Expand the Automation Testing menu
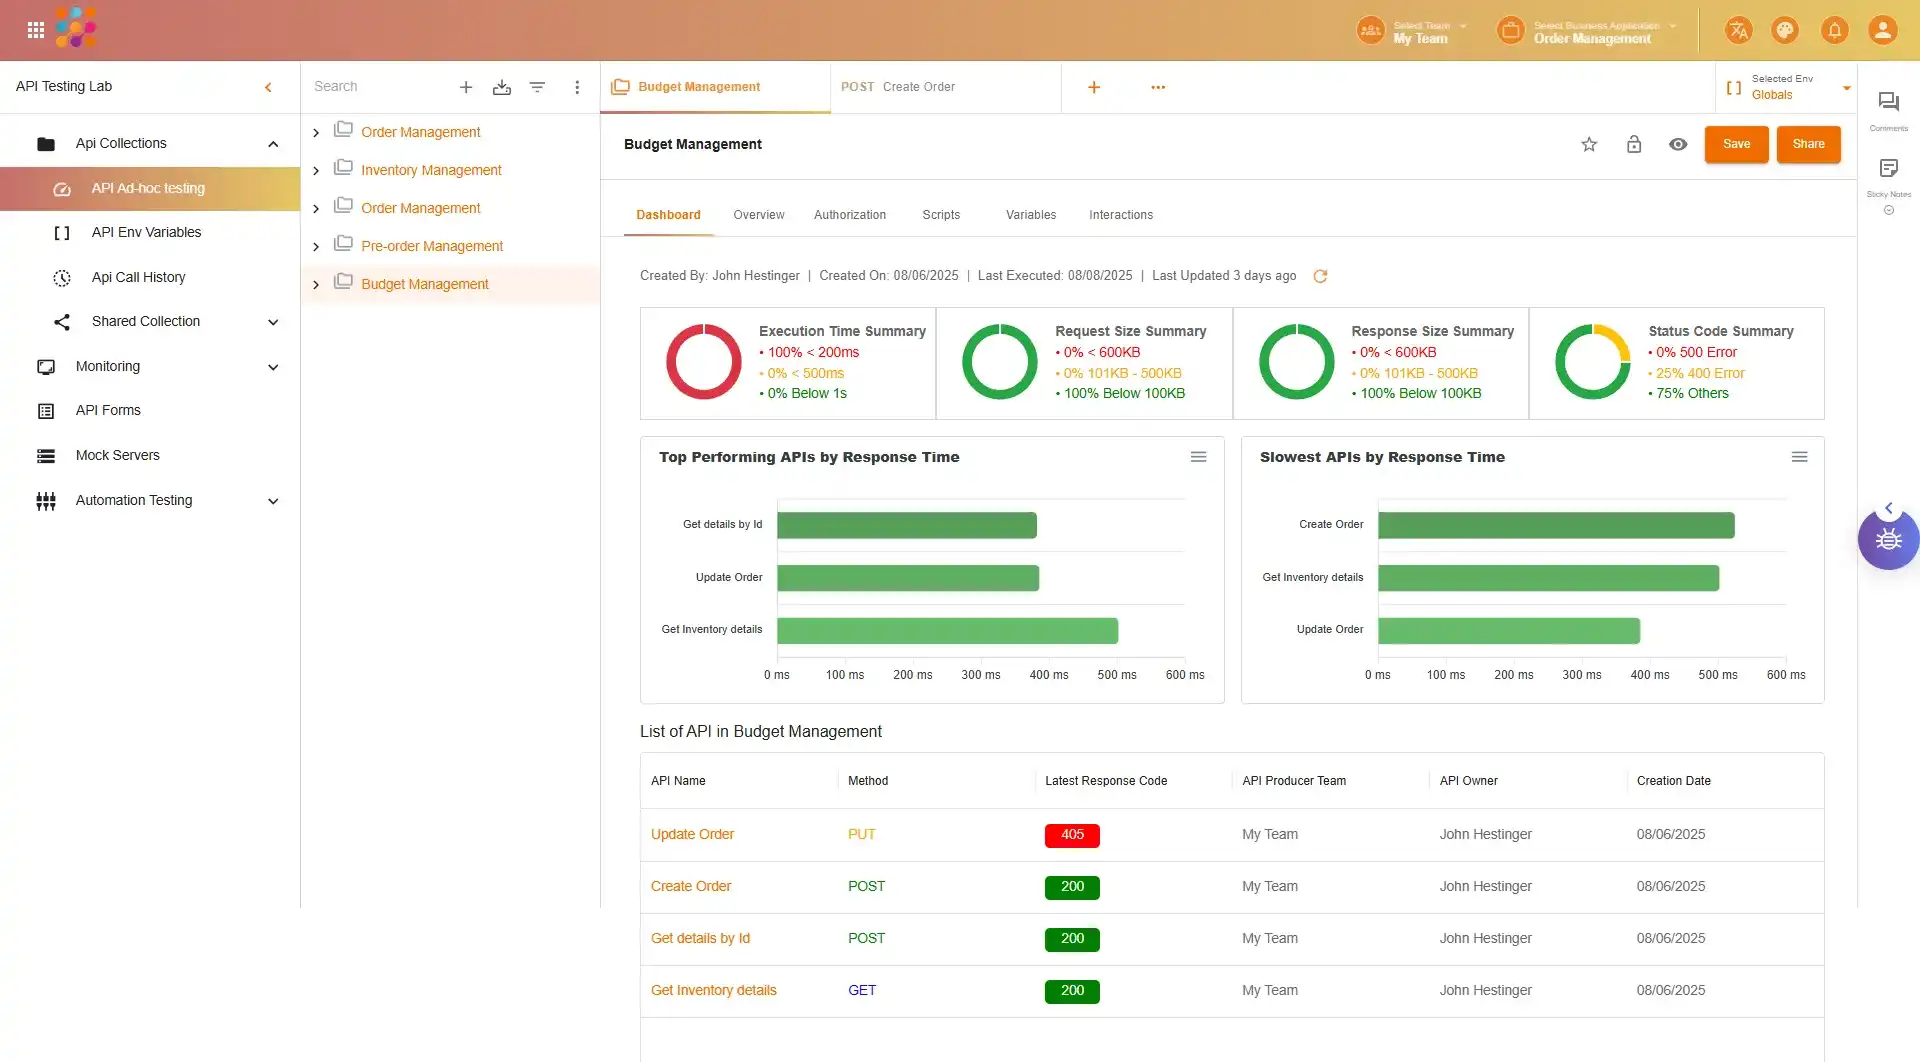The width and height of the screenshot is (1920, 1062). [x=273, y=501]
